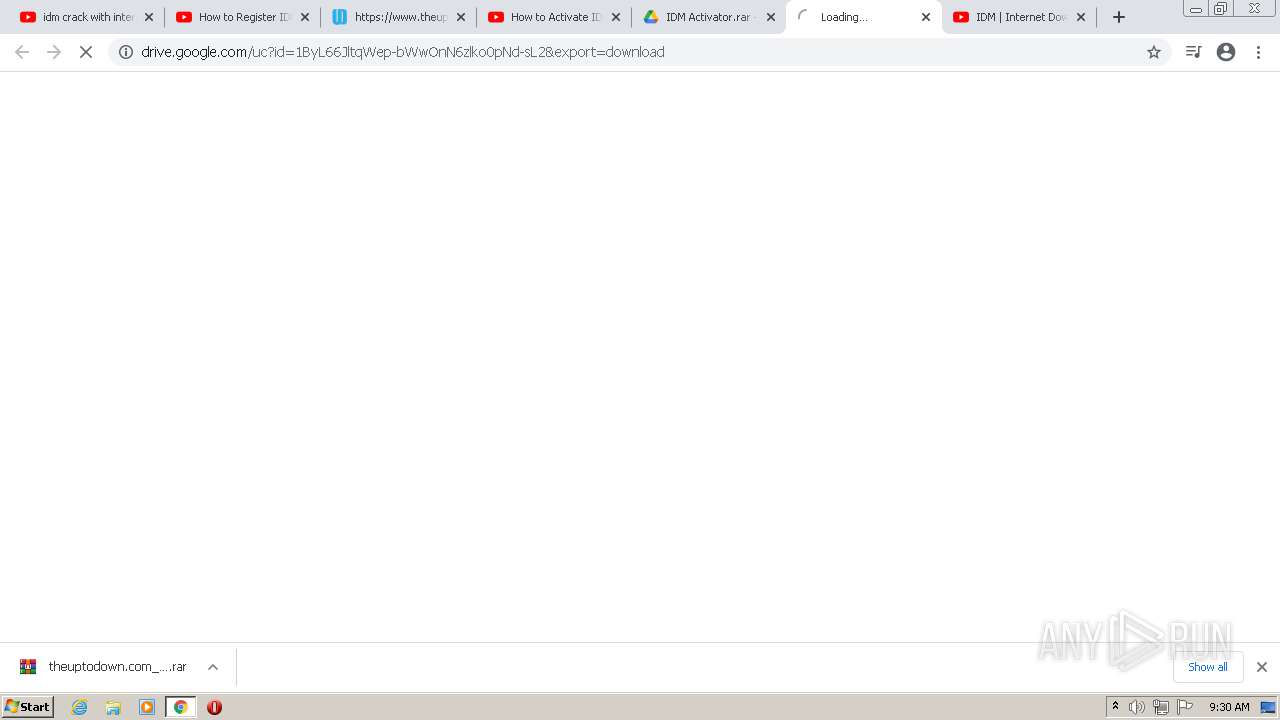The width and height of the screenshot is (1280, 720).
Task: Close the 'How to Activate ID' tab
Action: (x=616, y=17)
